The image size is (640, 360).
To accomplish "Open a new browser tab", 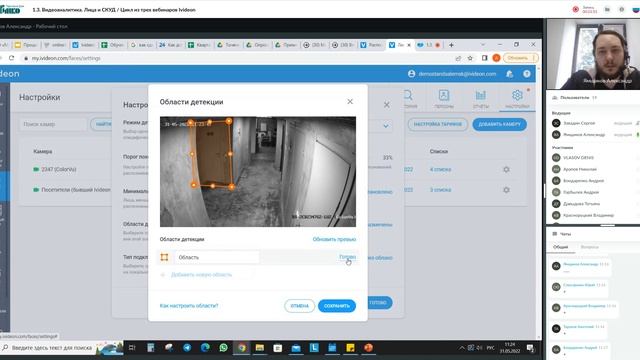I will click(x=451, y=45).
